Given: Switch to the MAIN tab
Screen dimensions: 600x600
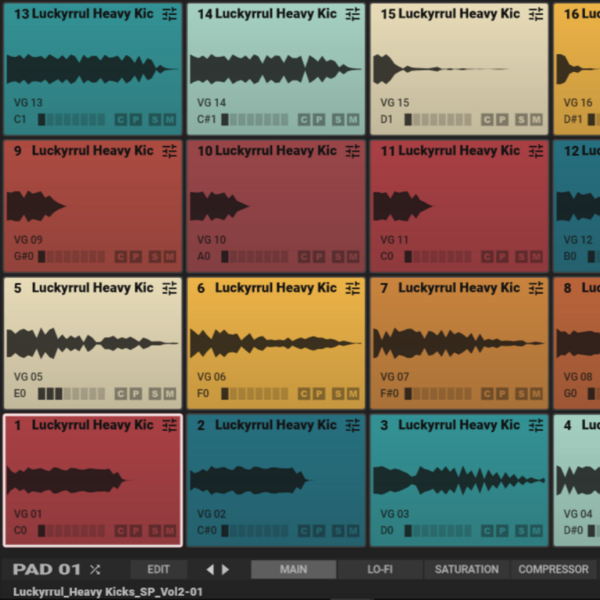Looking at the screenshot, I should click(293, 569).
